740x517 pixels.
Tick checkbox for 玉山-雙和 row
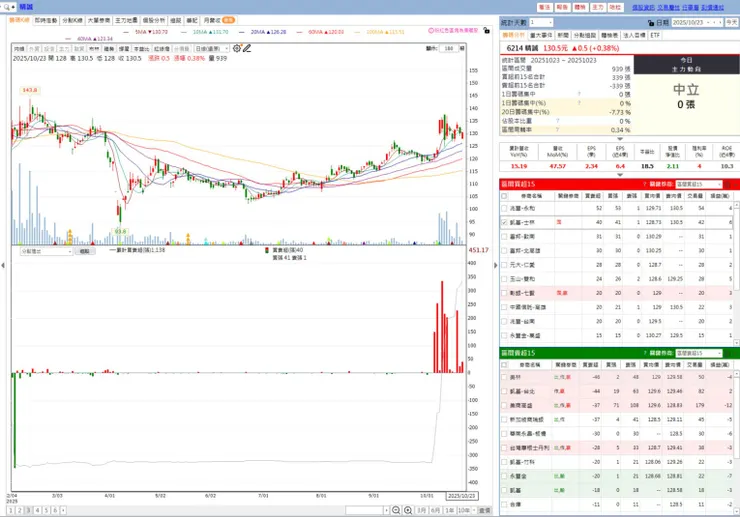pos(504,279)
